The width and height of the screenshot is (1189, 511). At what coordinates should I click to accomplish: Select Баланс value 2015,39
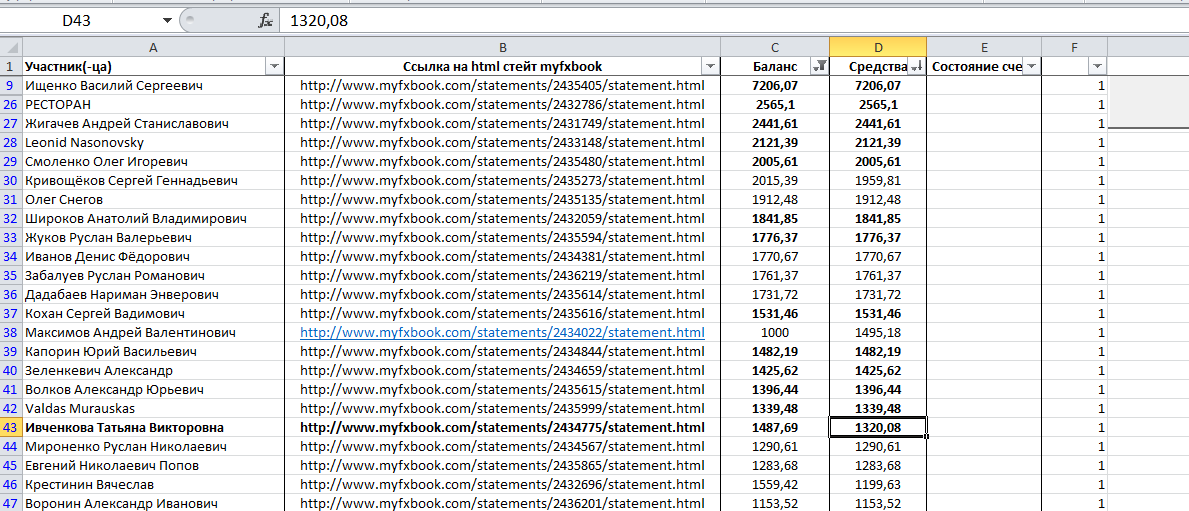[774, 180]
